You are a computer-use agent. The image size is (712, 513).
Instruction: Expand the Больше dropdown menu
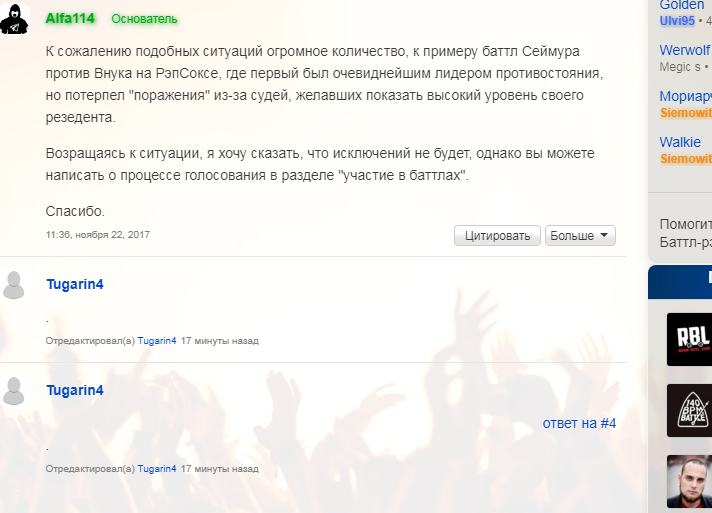coord(580,236)
